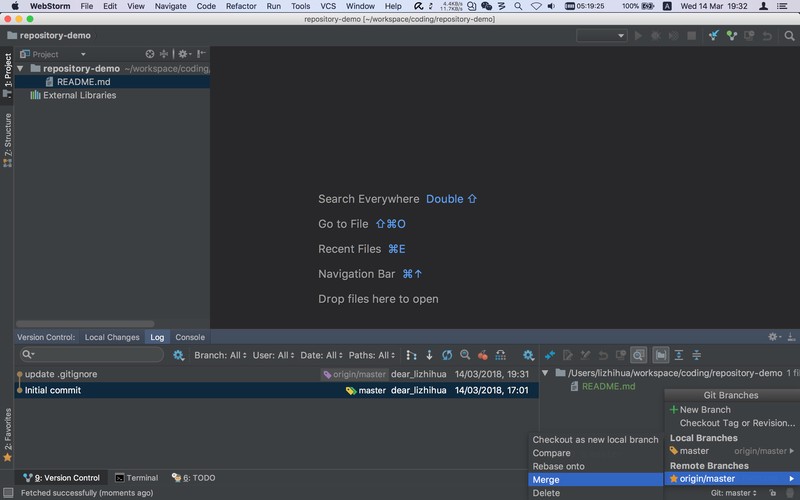Select README.md in Project tree
The width and height of the screenshot is (800, 500).
pyautogui.click(x=112, y=82)
